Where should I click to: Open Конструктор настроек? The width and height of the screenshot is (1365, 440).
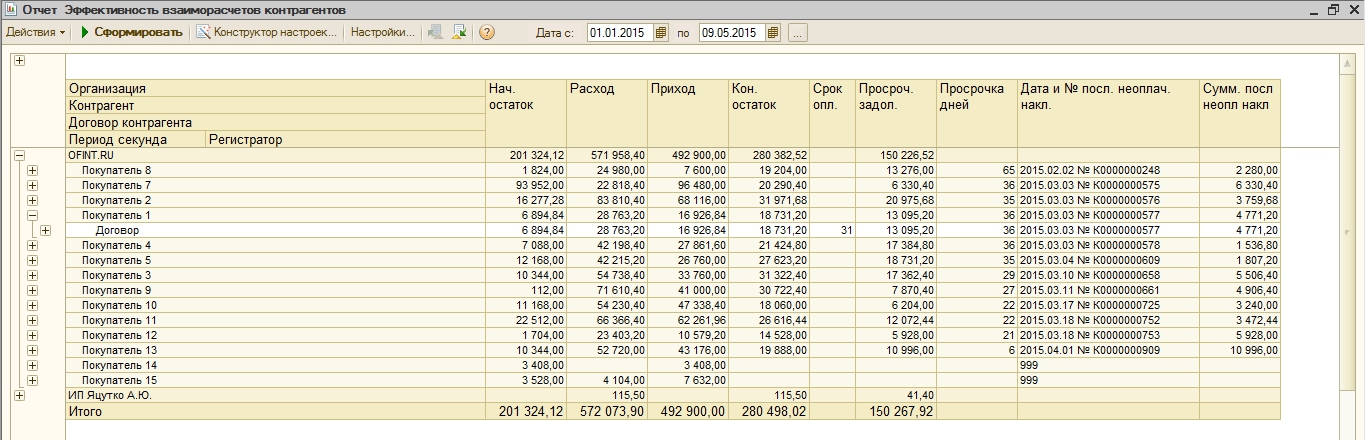(267, 32)
